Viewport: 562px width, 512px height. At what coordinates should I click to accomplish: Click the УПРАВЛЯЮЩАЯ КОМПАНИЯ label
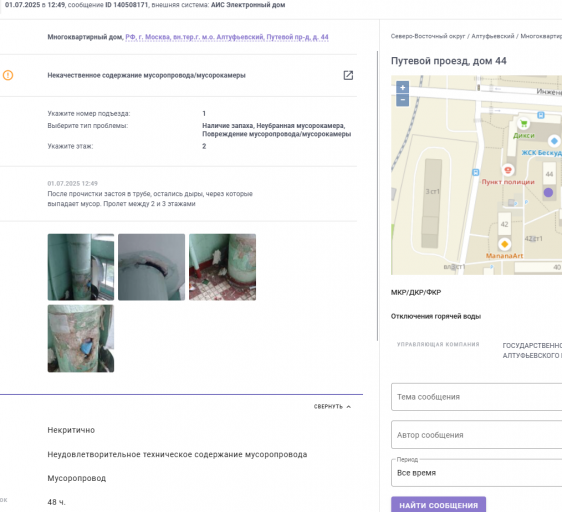click(438, 344)
